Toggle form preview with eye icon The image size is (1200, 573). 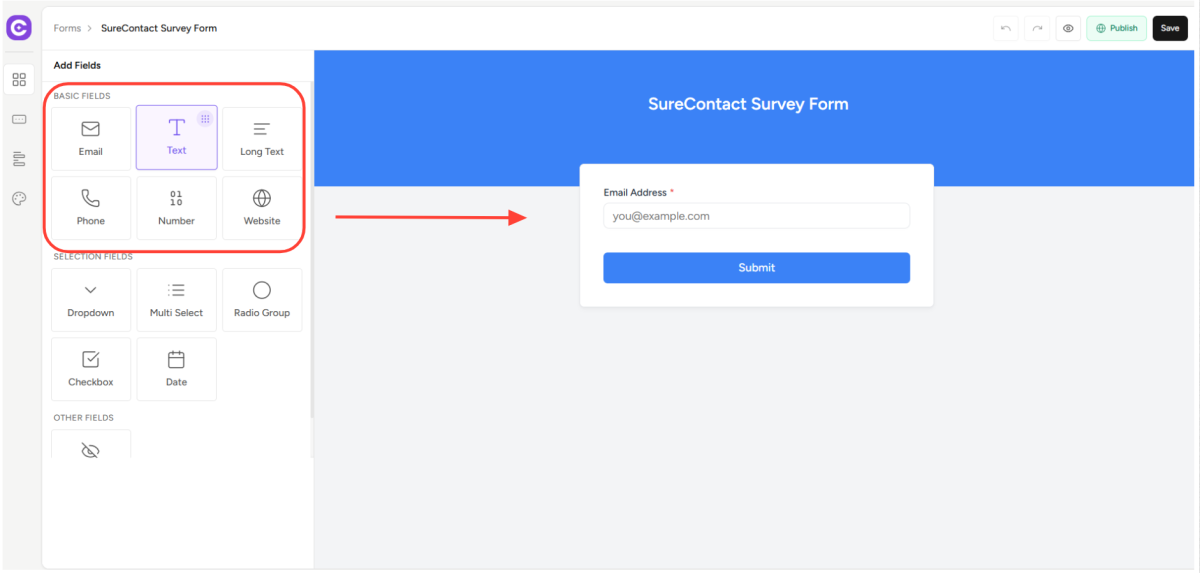(1068, 28)
